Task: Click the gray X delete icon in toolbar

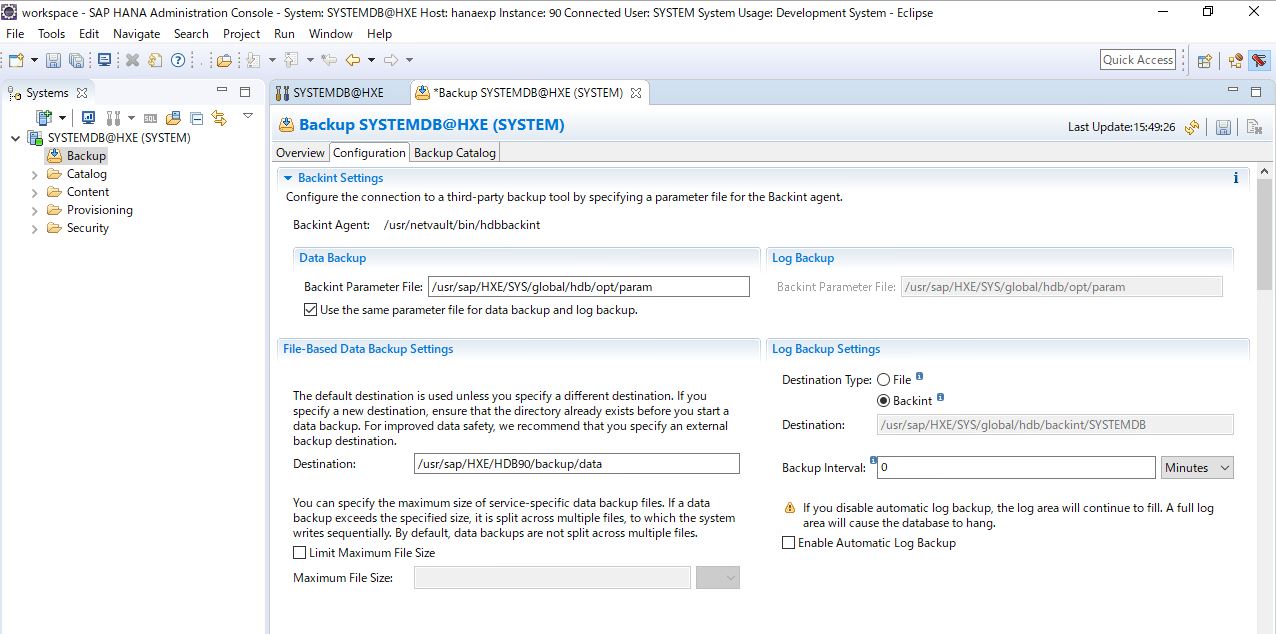Action: pos(132,60)
